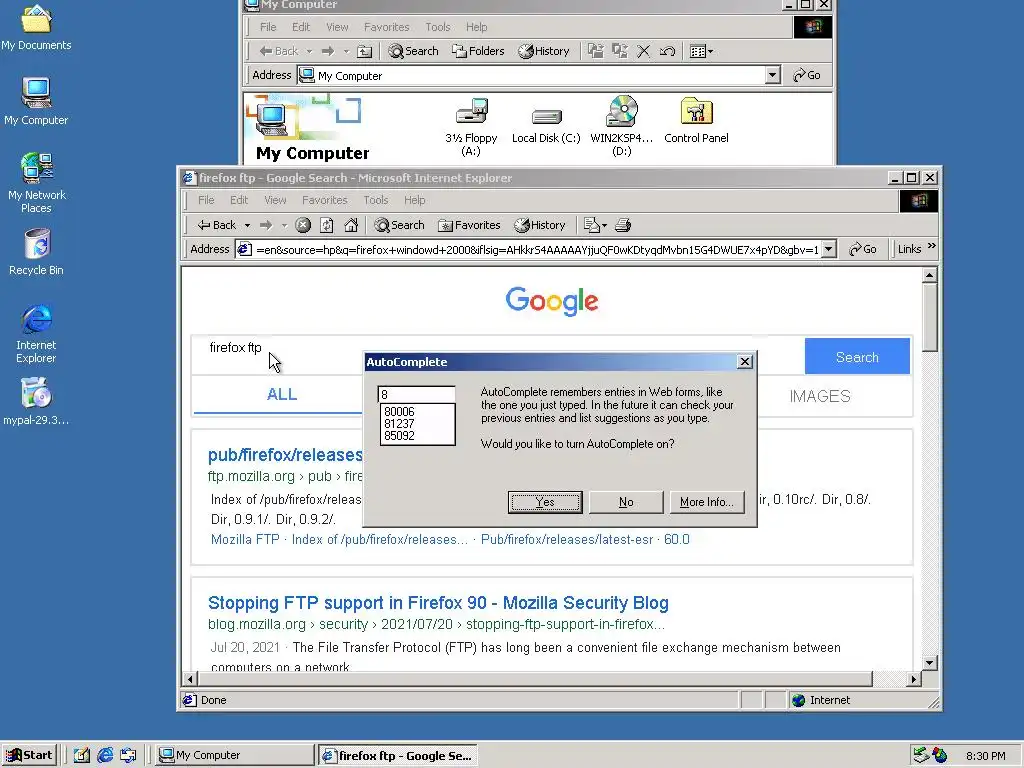Viewport: 1024px width, 768px height.
Task: Open Stopping FTP support in Firefox 90 link
Action: click(438, 602)
